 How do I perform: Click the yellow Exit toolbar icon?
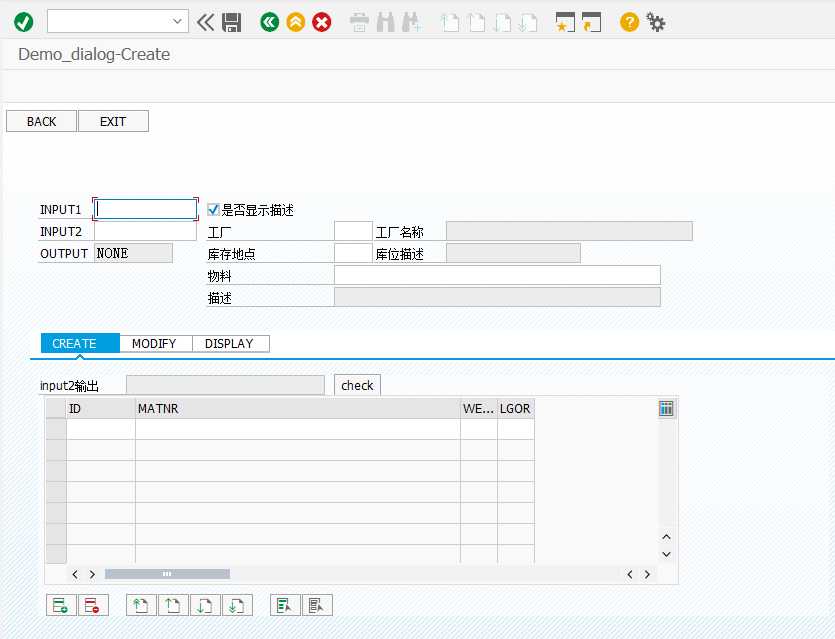pyautogui.click(x=296, y=22)
